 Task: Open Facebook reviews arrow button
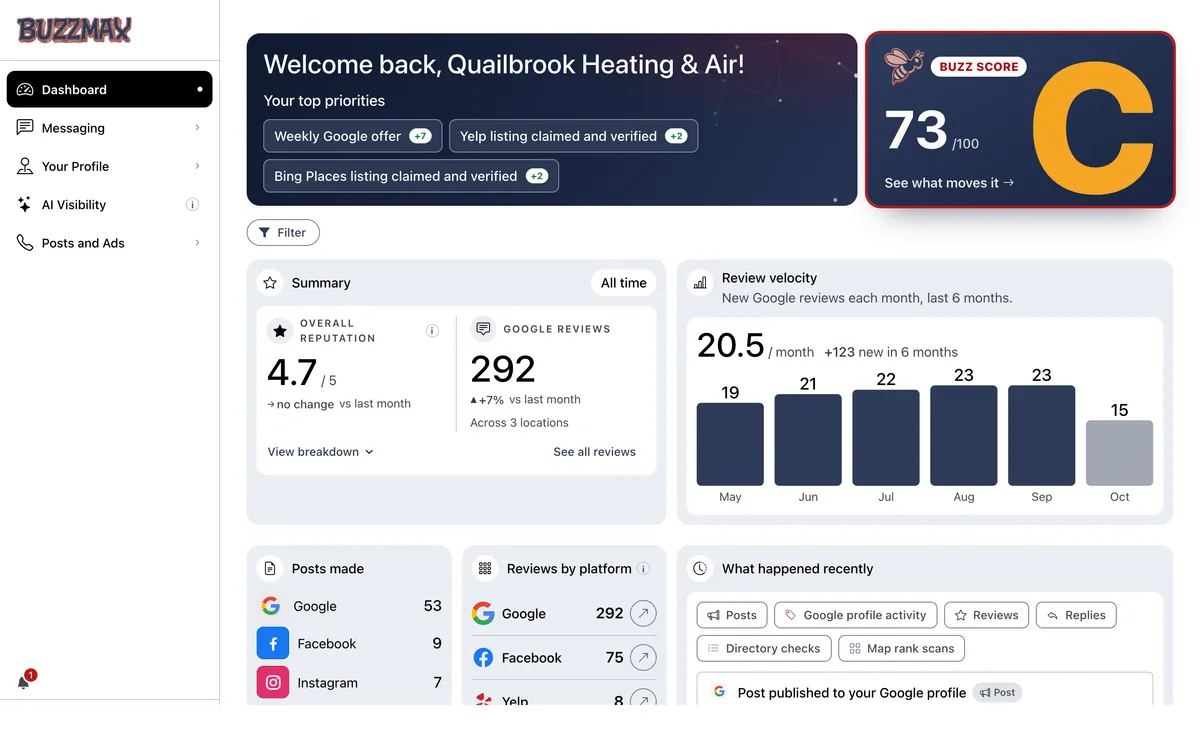coord(644,658)
